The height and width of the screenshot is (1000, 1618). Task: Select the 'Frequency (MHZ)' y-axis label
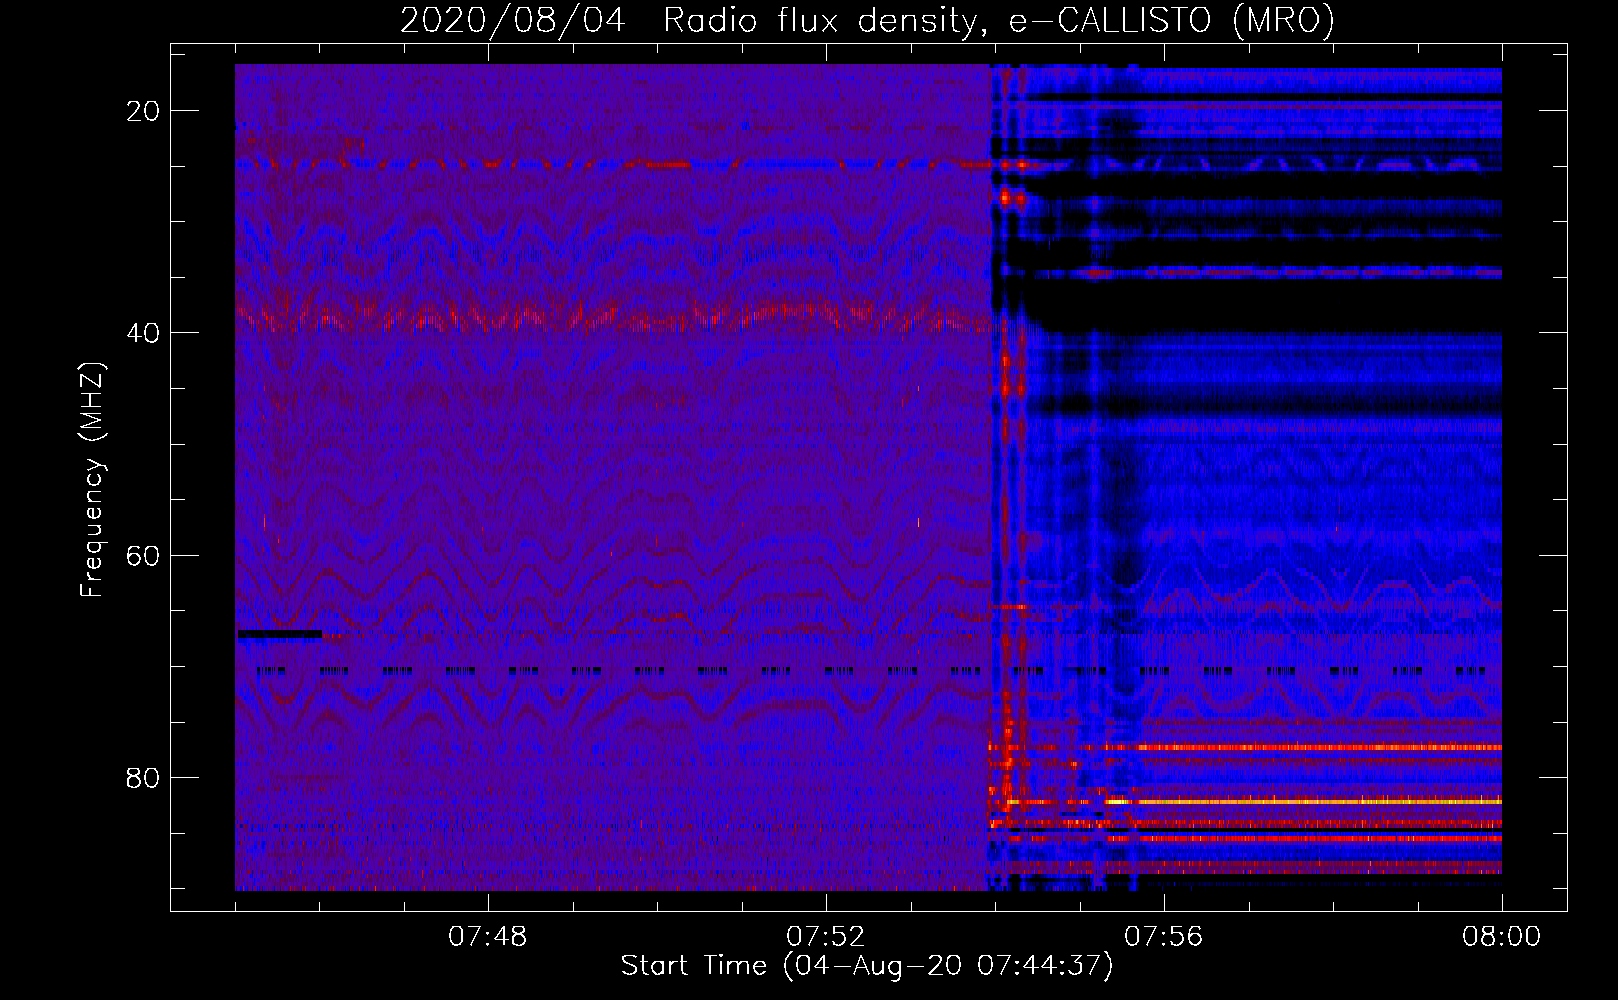click(92, 480)
